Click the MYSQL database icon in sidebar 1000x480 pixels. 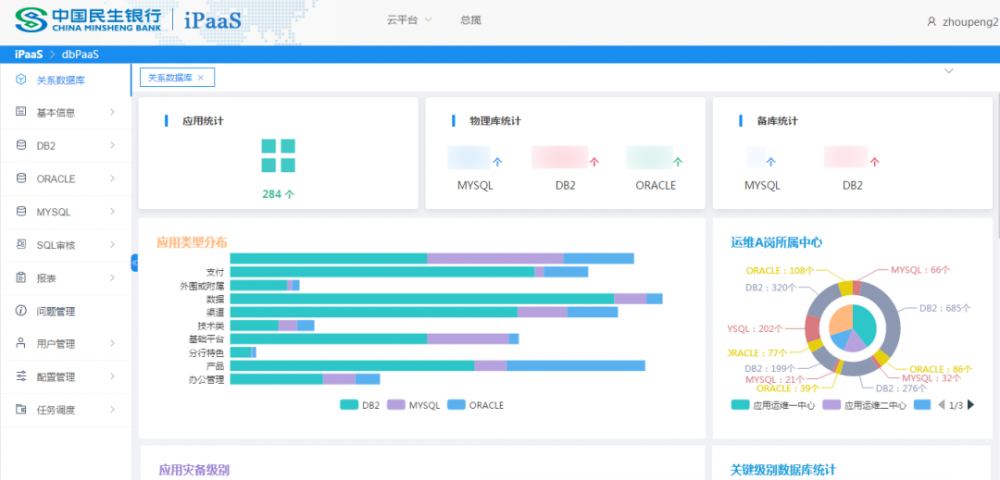[21, 212]
